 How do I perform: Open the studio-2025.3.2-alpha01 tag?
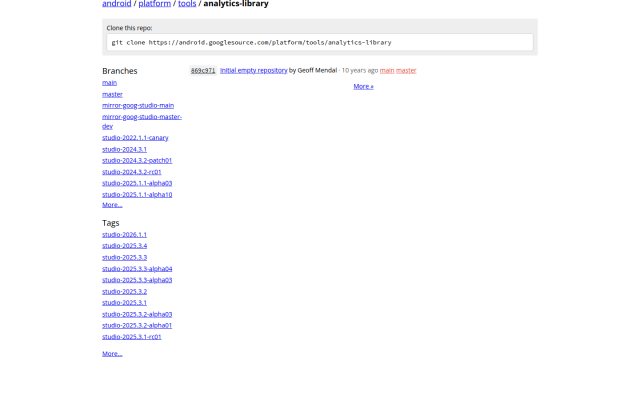pyautogui.click(x=137, y=325)
